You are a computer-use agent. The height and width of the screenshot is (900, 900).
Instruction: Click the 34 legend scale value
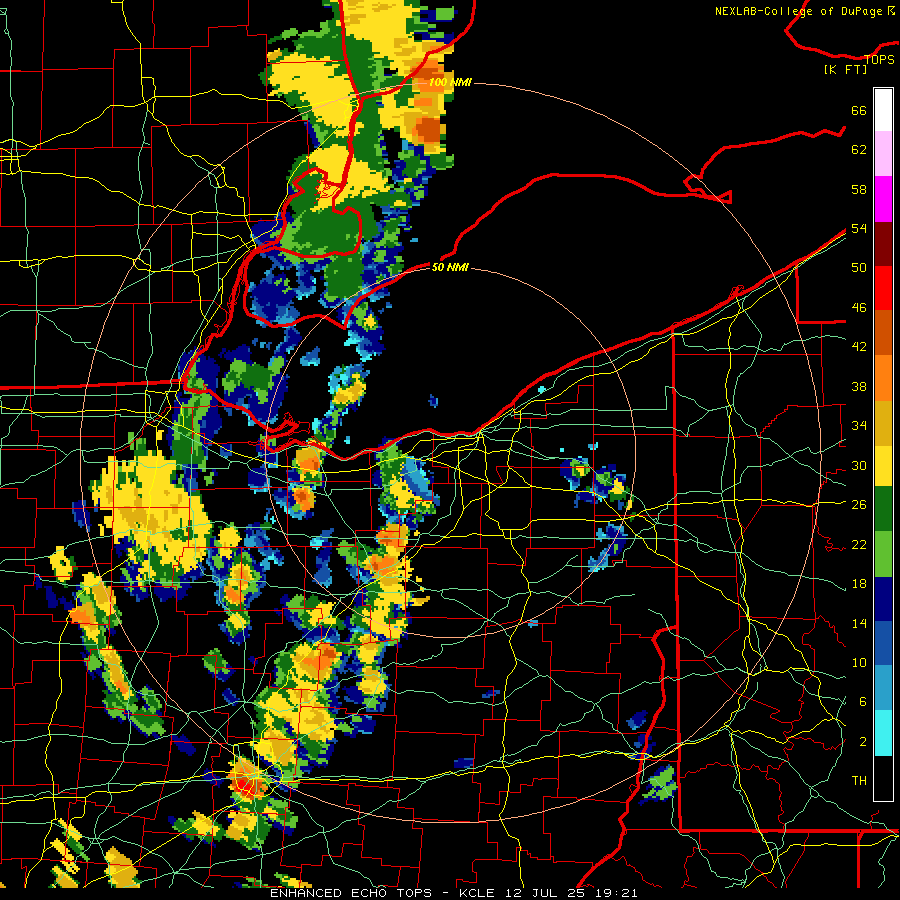click(x=859, y=425)
